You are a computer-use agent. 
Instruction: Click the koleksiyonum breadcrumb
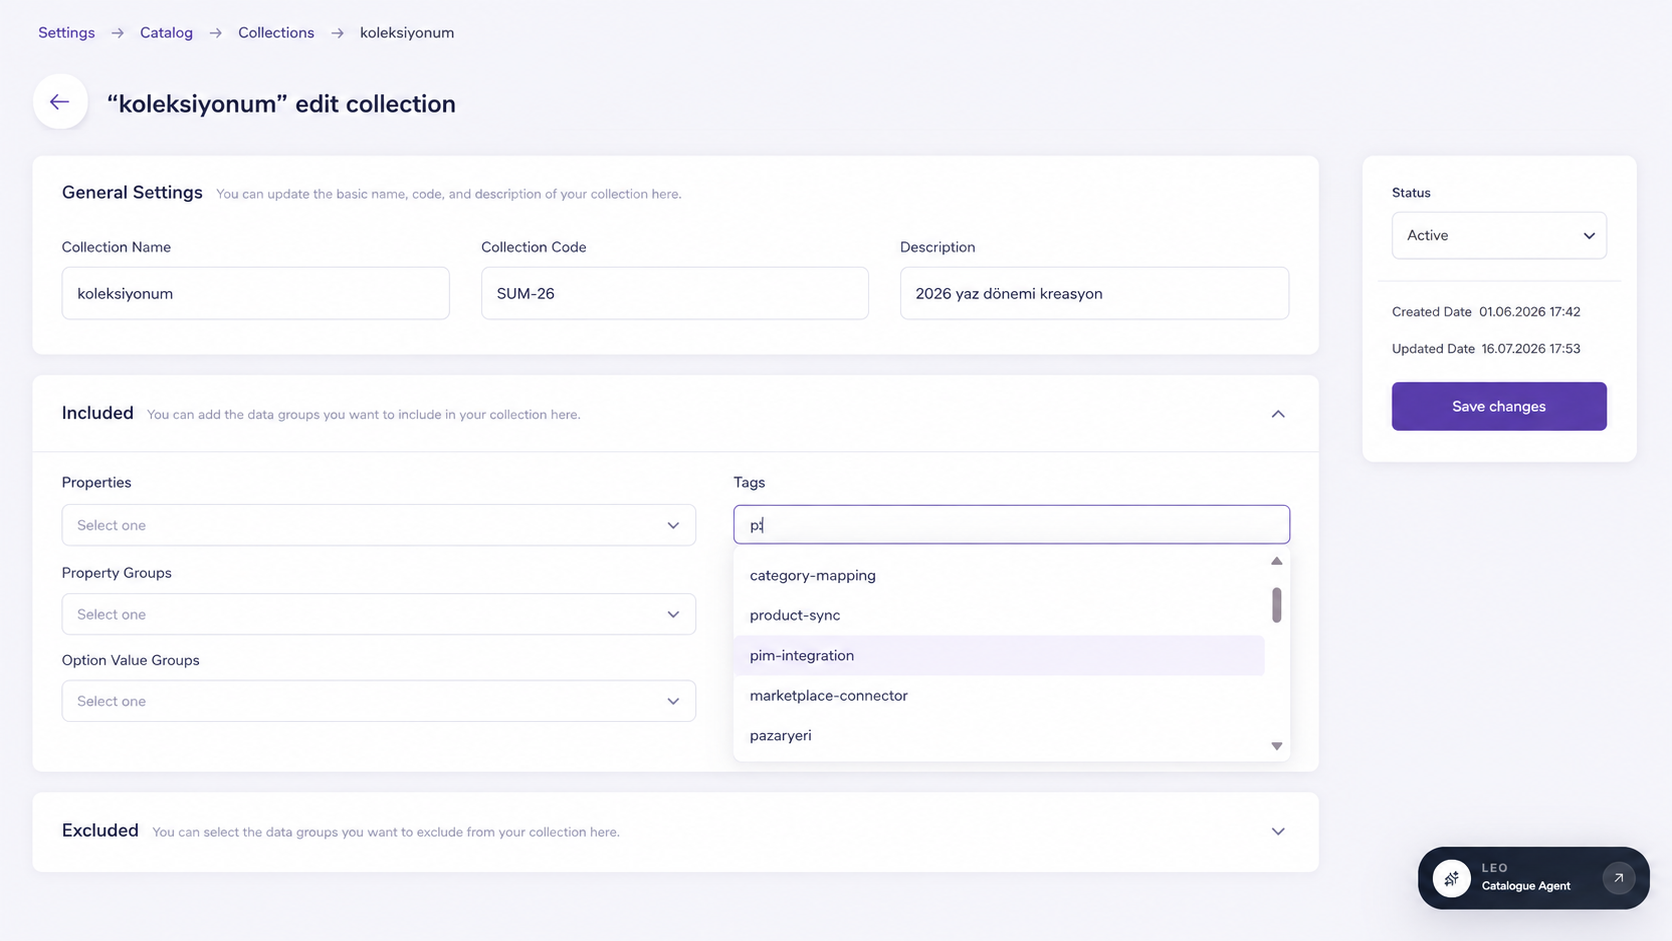click(x=407, y=33)
